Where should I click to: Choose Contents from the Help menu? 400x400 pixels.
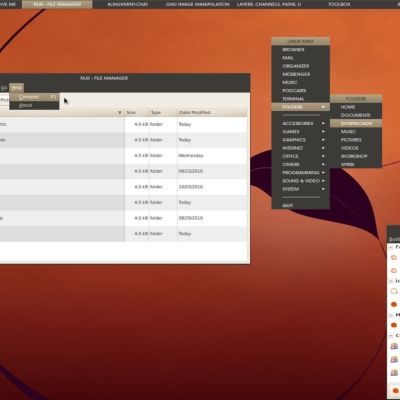pos(34,97)
